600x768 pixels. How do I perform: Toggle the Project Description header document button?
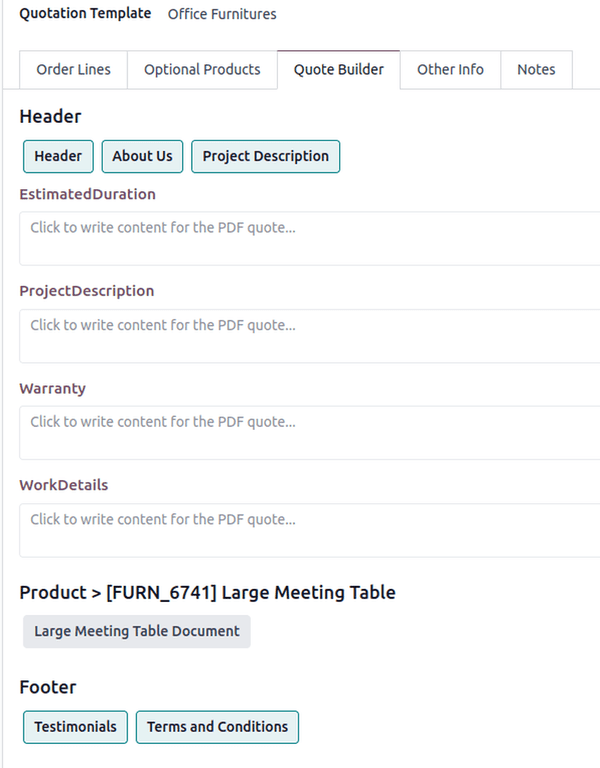point(265,156)
